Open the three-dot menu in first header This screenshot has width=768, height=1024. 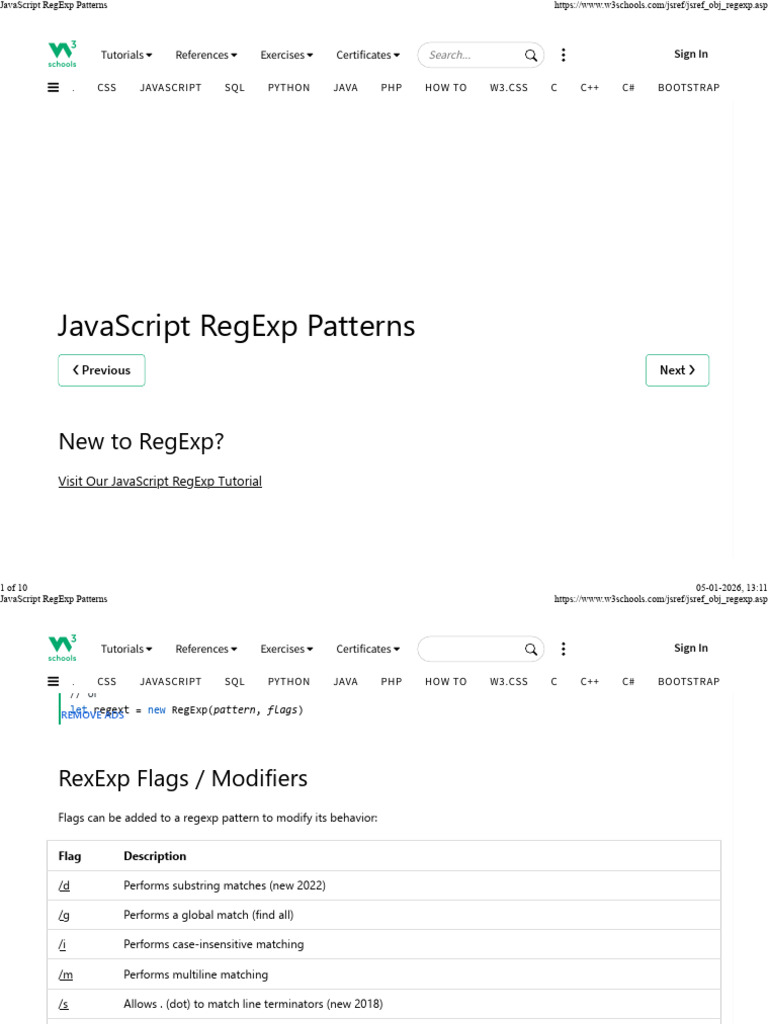[563, 55]
